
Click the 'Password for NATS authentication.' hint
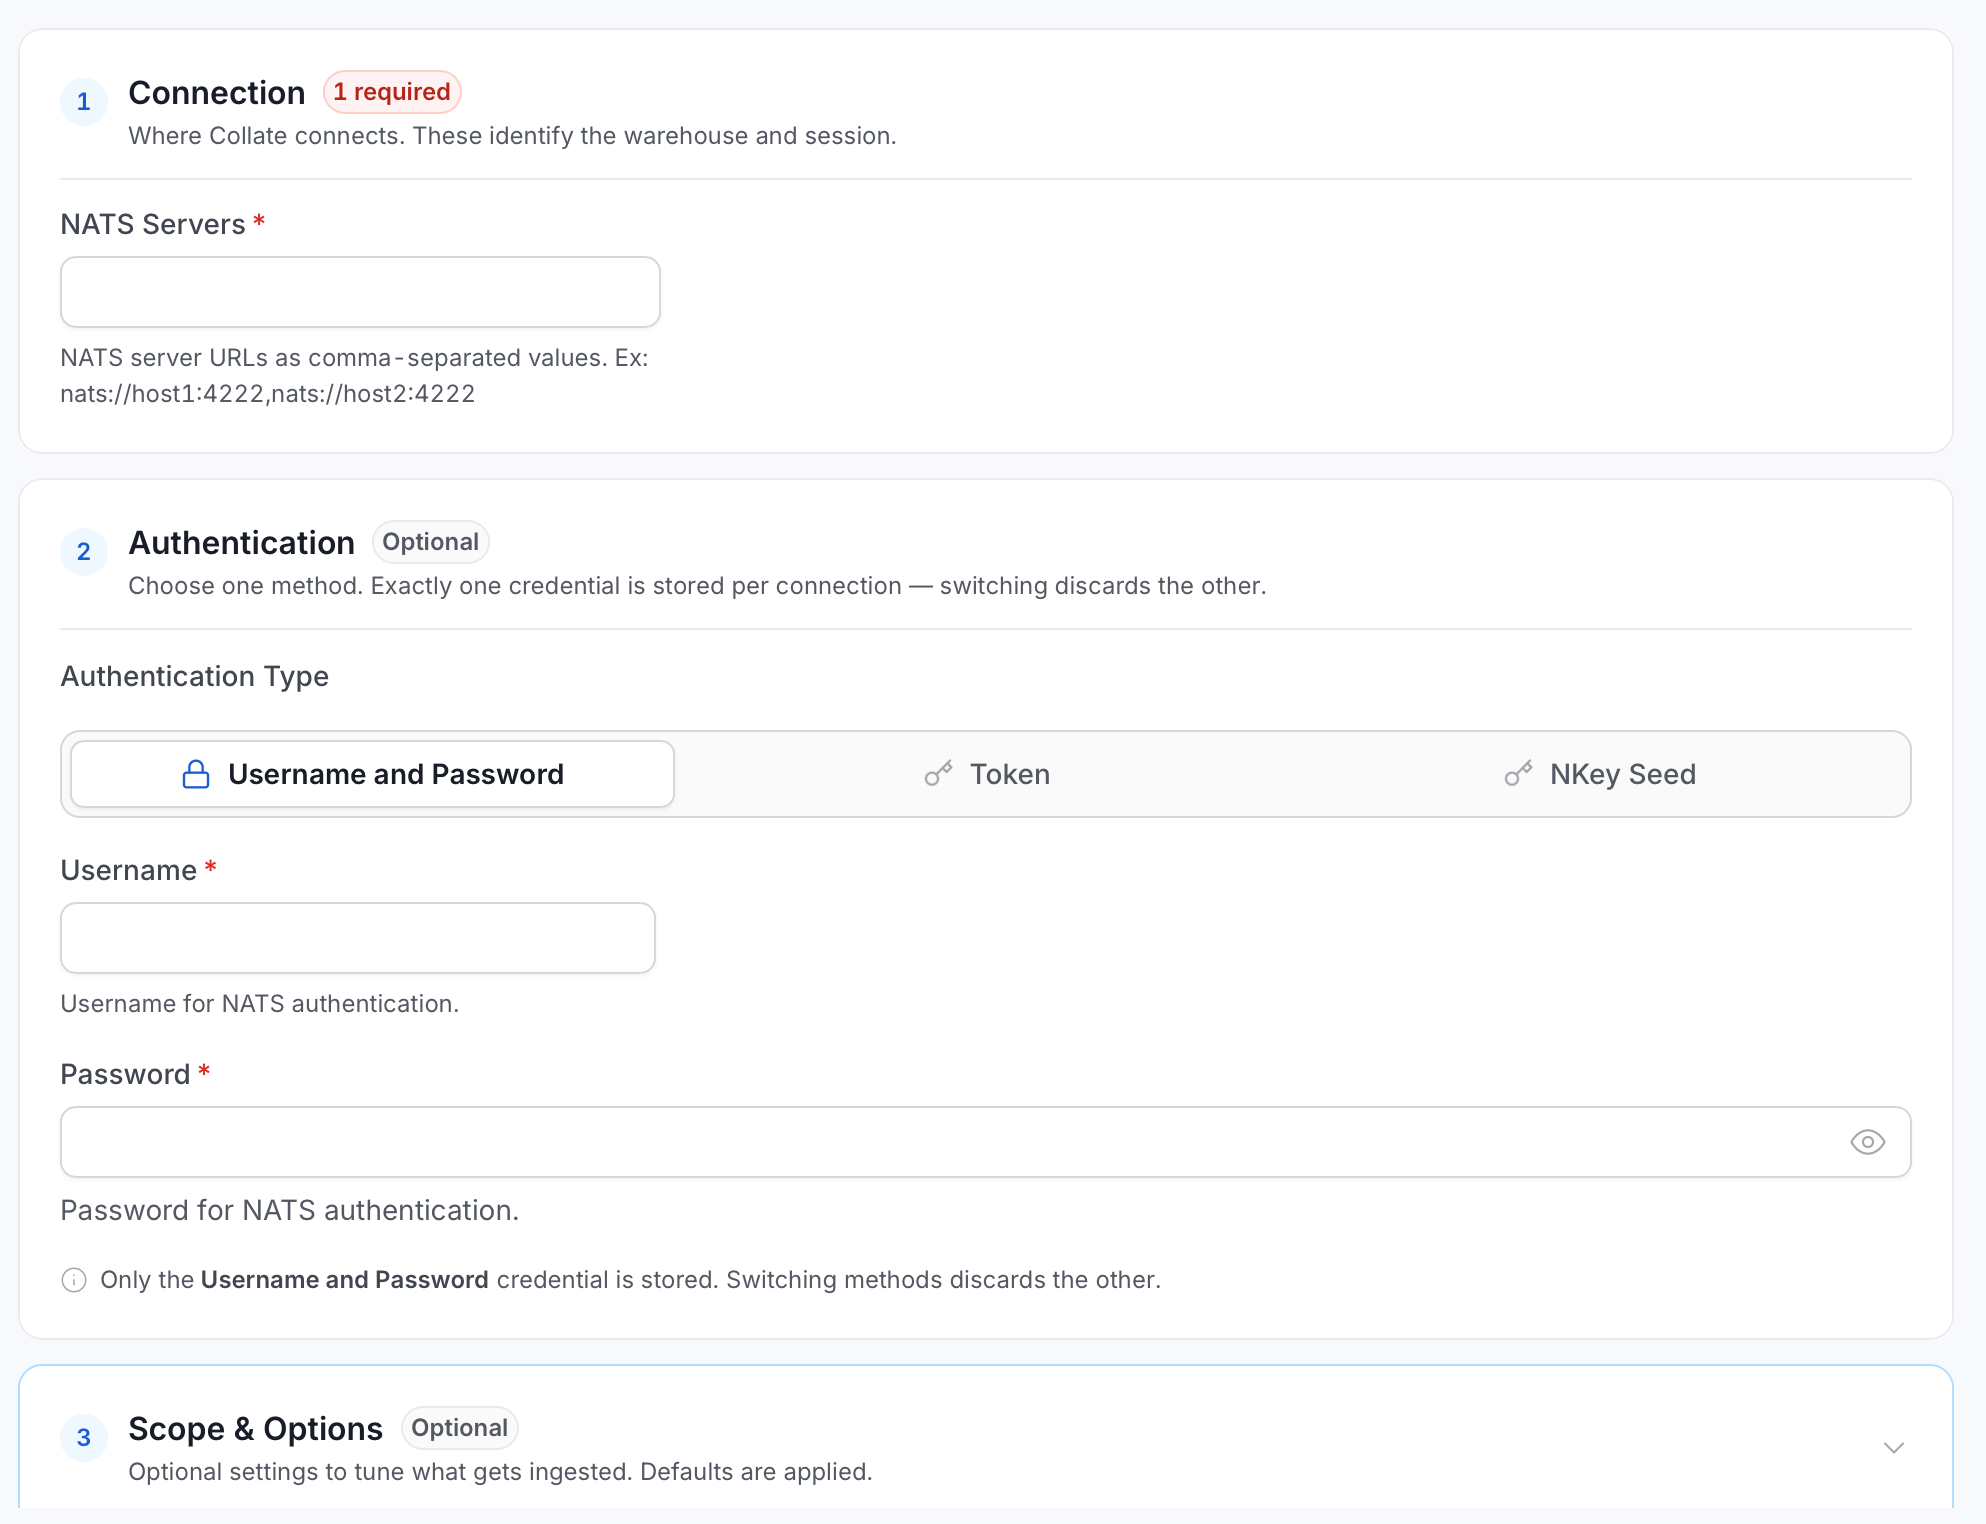click(x=290, y=1210)
